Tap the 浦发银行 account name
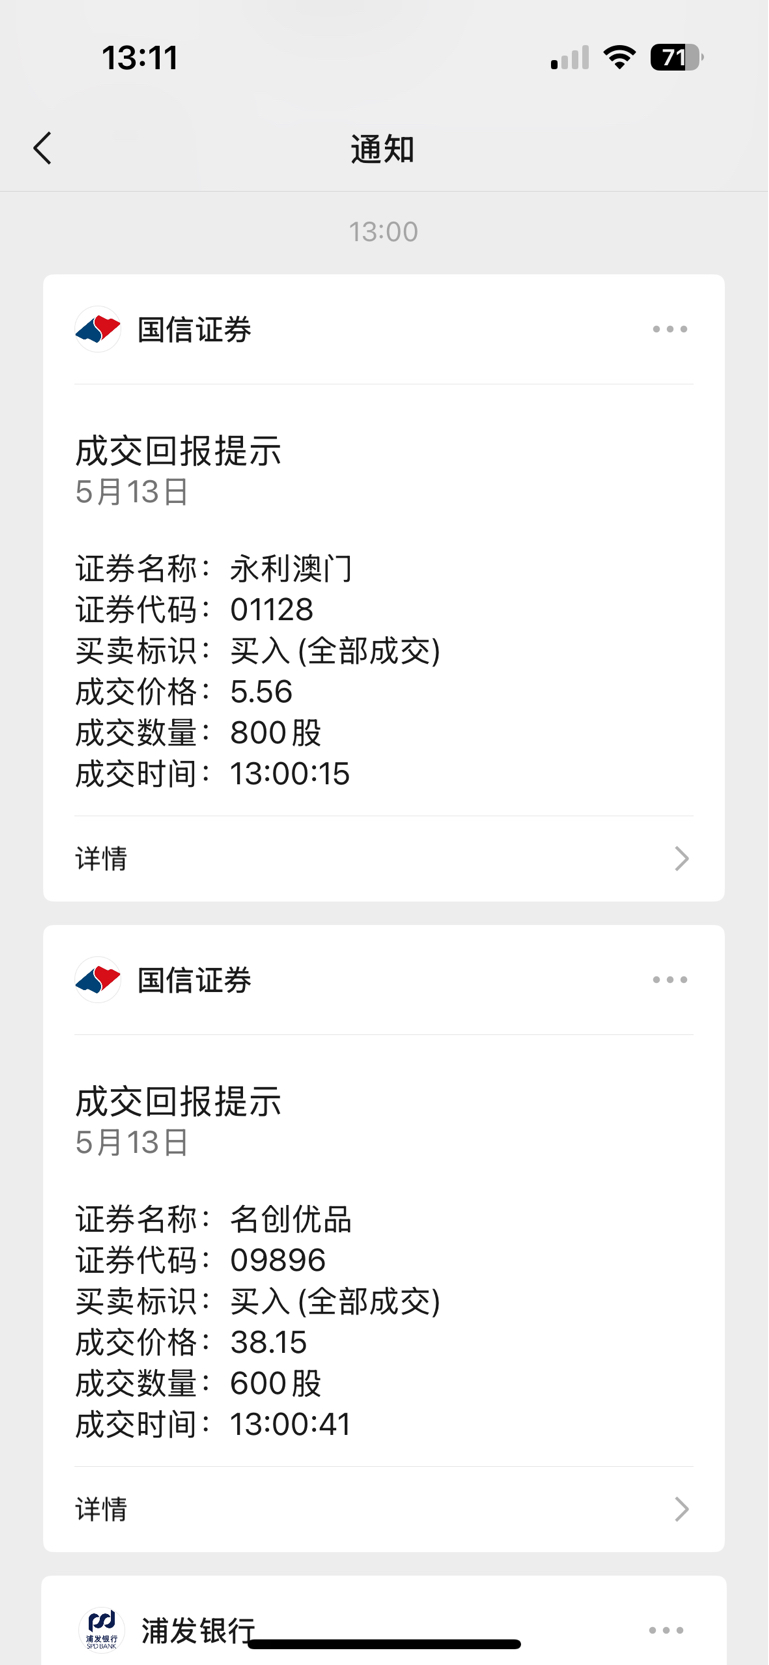 [198, 1631]
